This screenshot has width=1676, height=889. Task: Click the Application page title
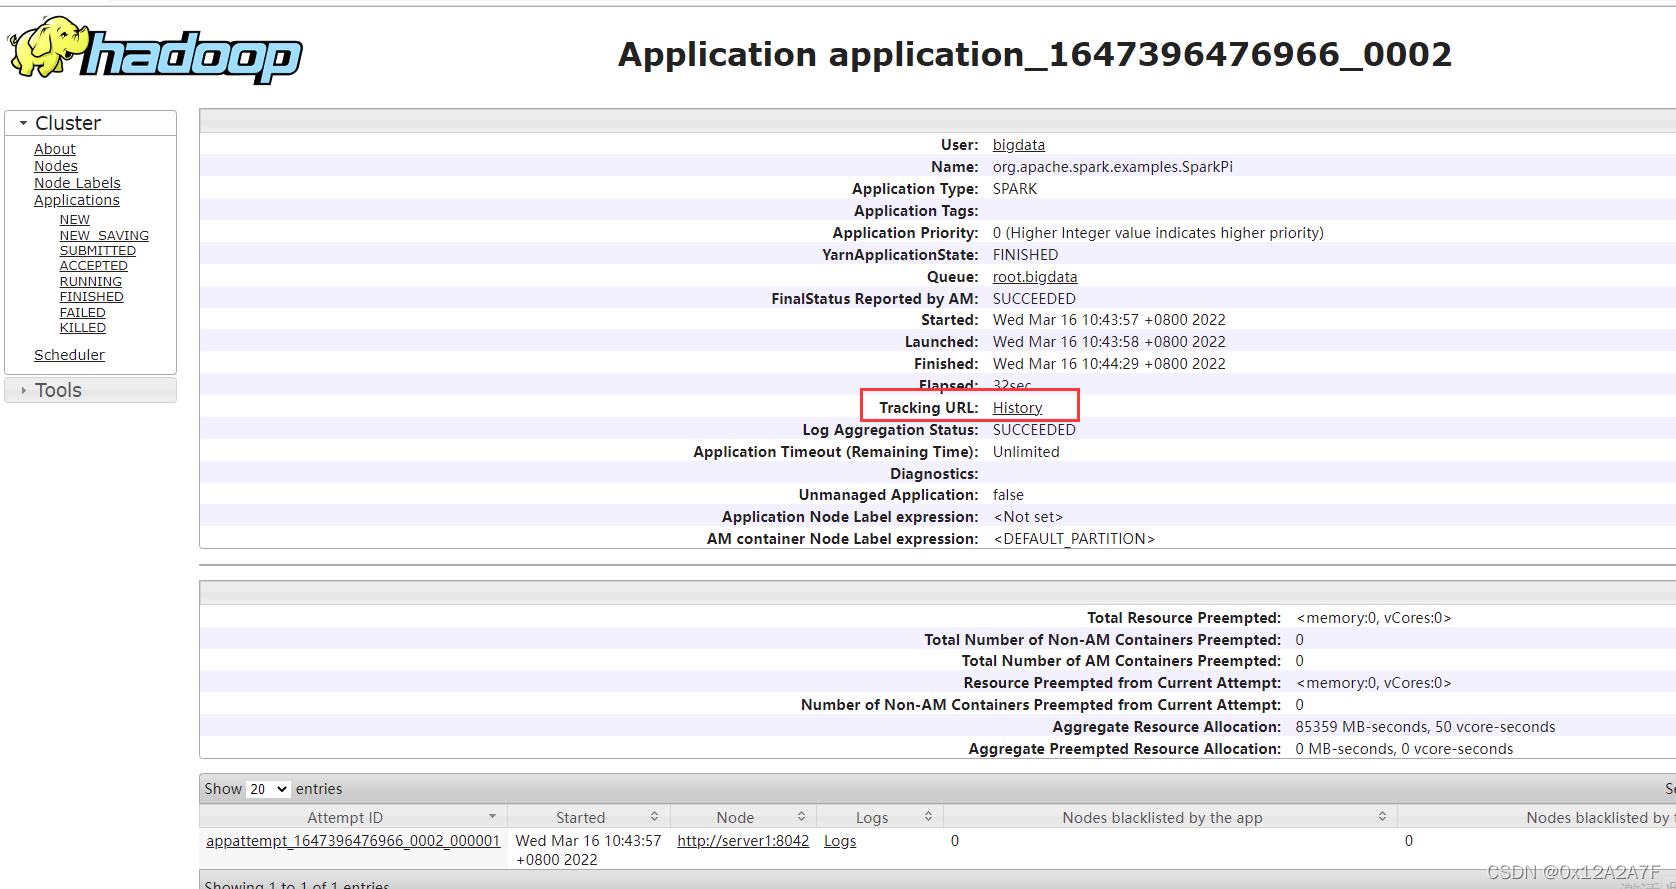coord(1035,54)
